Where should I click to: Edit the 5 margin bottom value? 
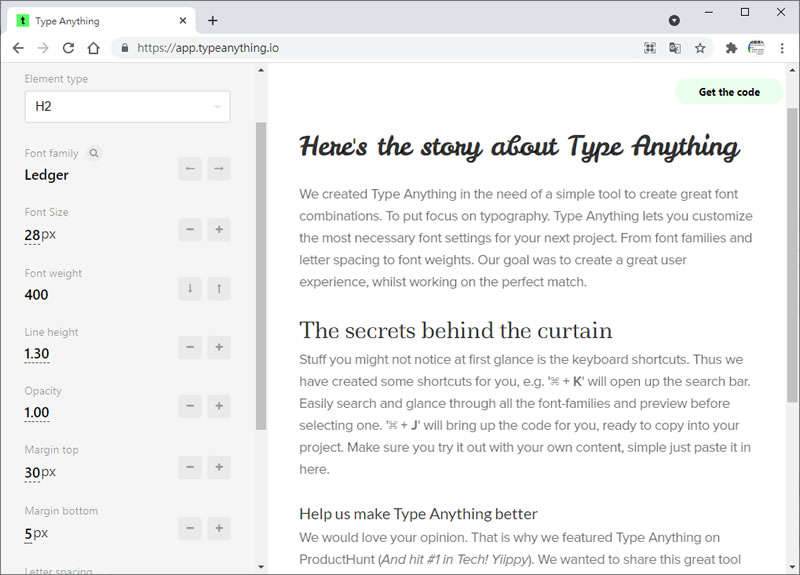click(x=28, y=534)
